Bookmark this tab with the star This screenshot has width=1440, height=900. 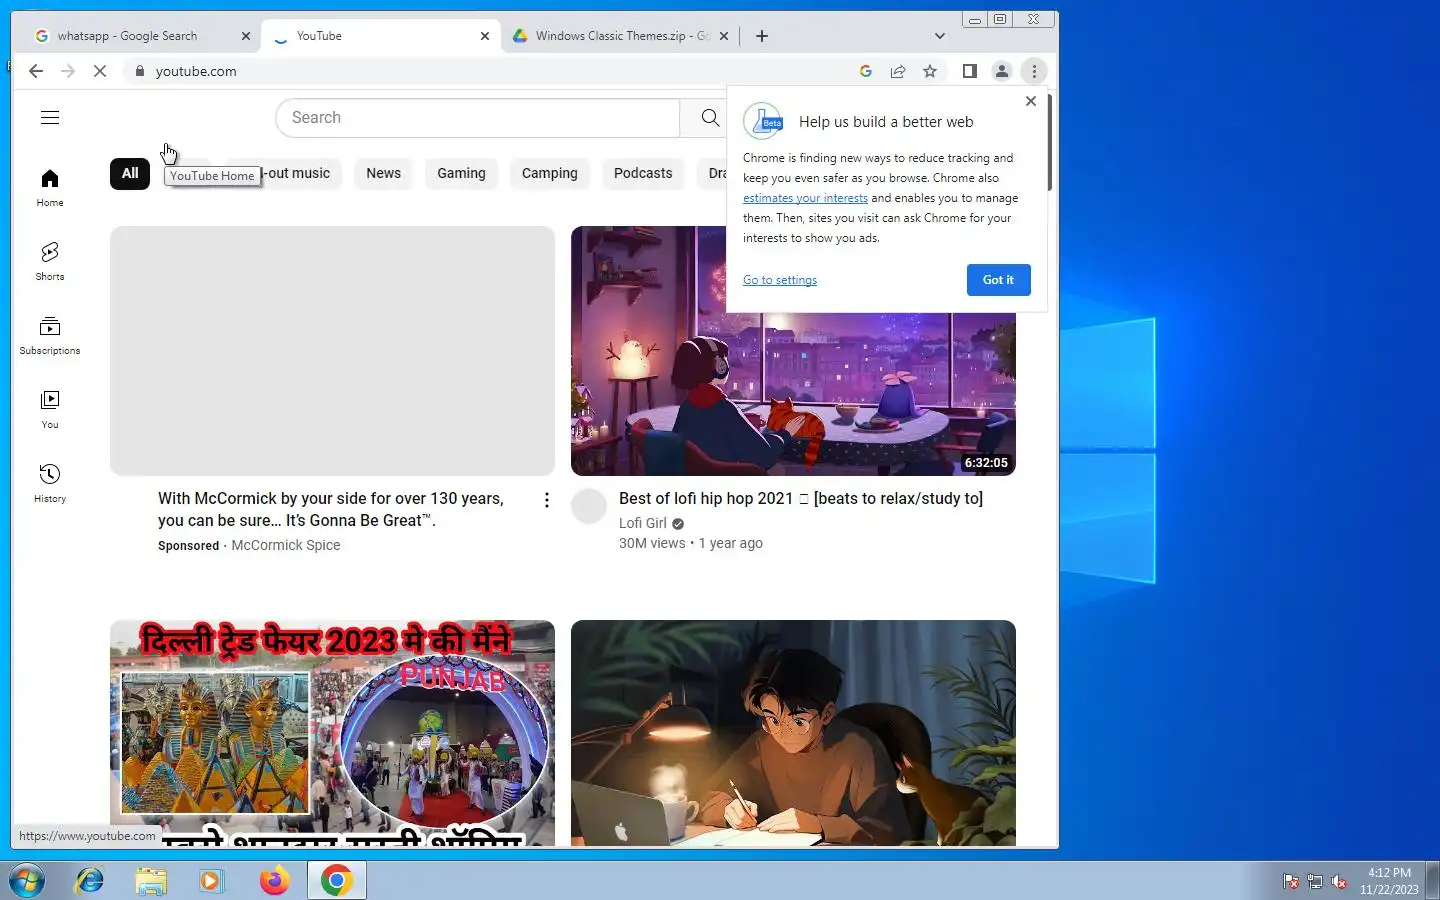(x=930, y=71)
